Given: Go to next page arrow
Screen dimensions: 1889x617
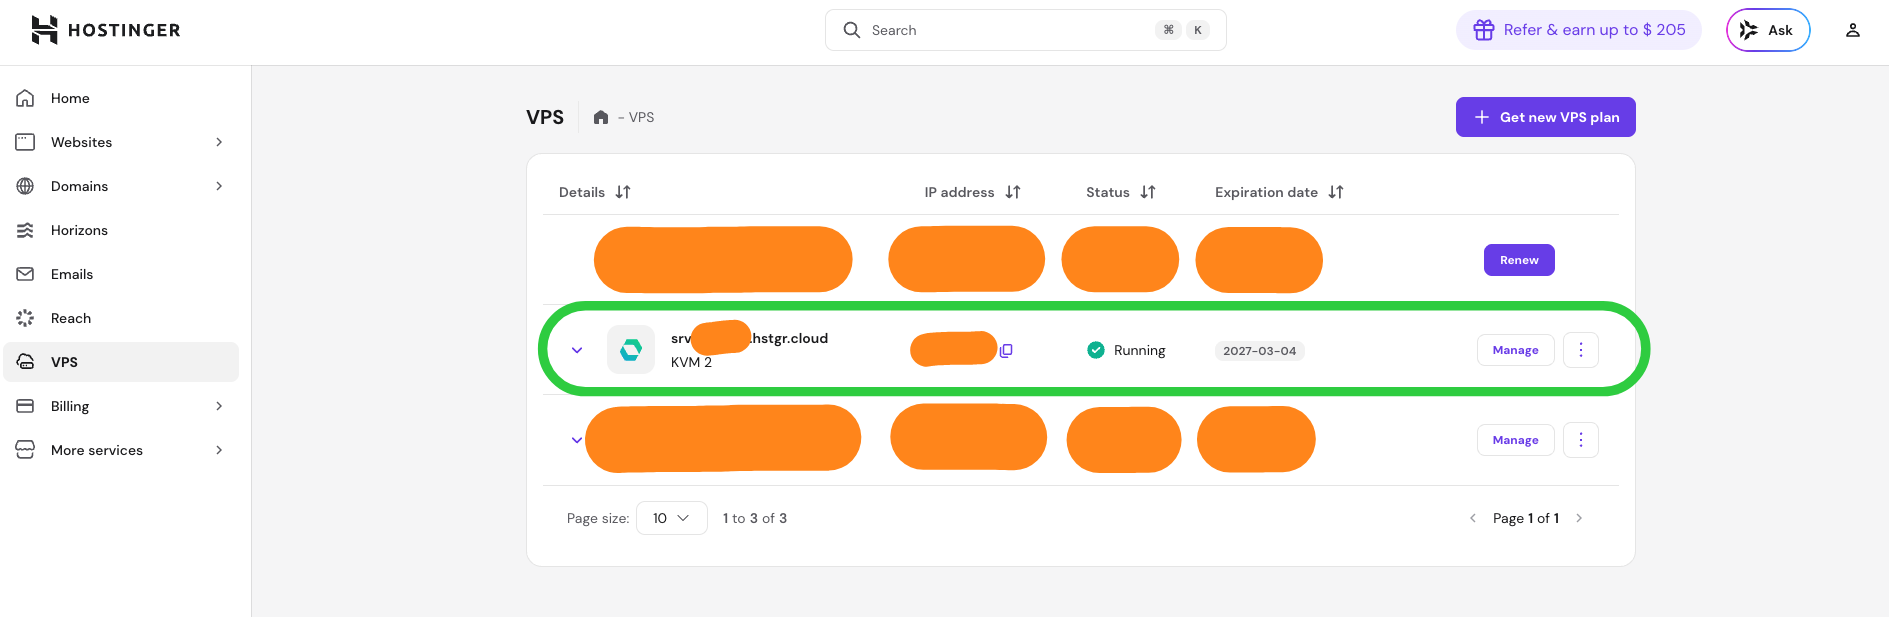Looking at the screenshot, I should tap(1579, 518).
